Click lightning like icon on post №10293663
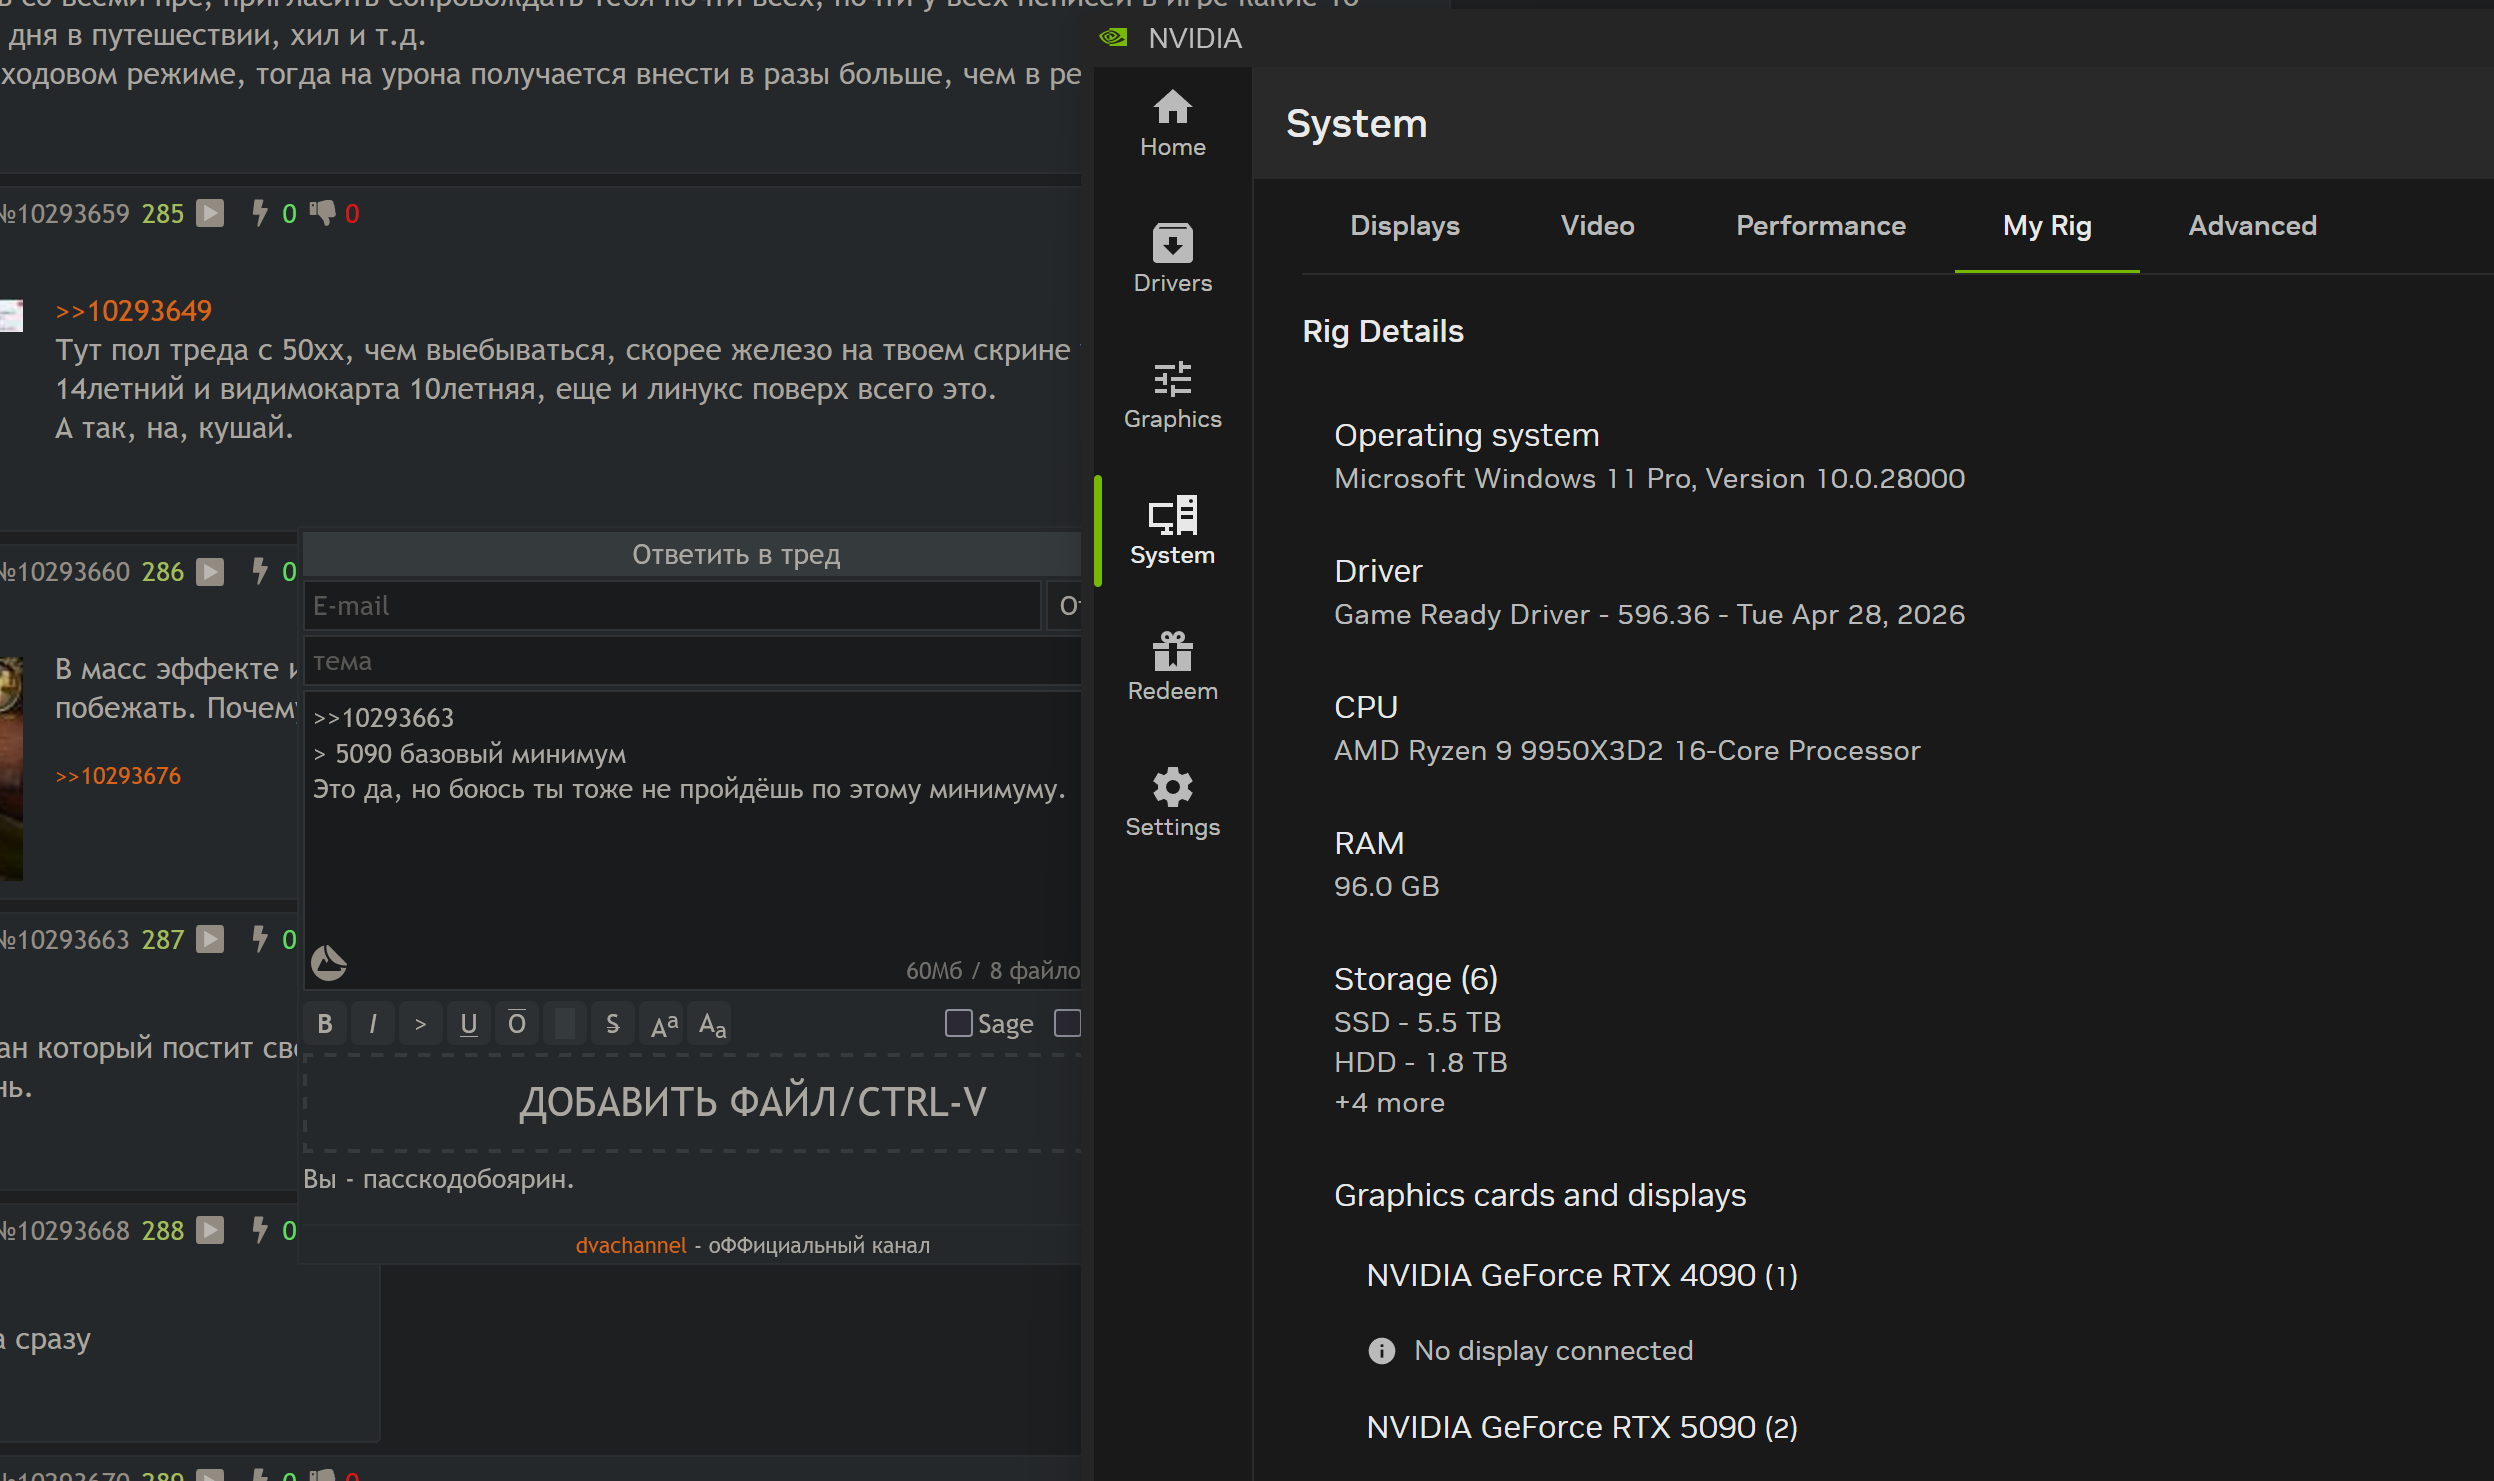 pos(259,939)
